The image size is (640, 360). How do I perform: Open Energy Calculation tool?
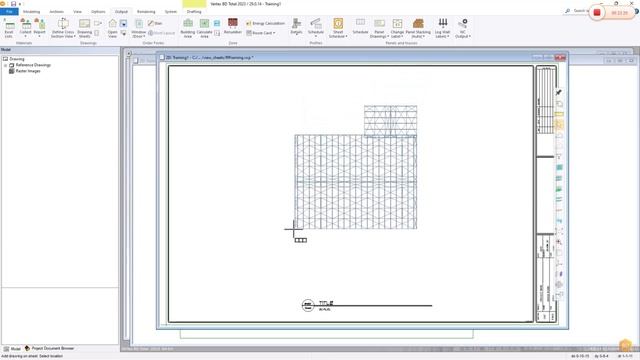[265, 23]
